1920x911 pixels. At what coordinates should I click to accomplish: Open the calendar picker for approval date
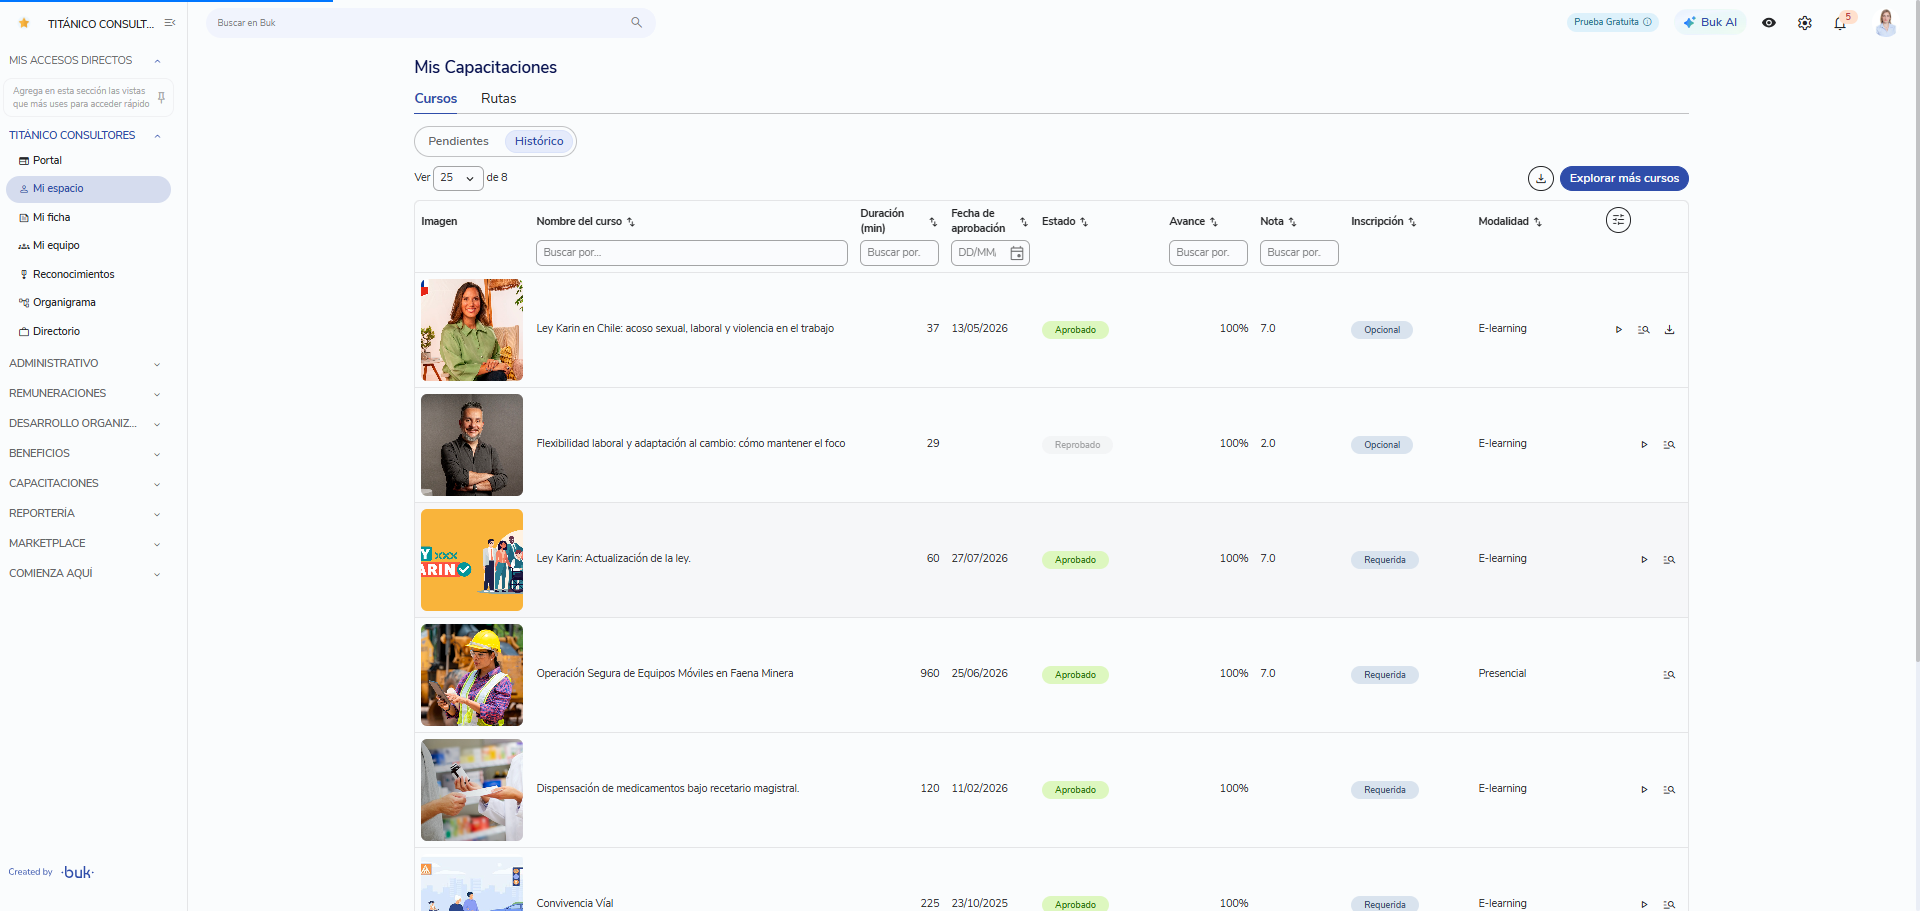point(1017,253)
